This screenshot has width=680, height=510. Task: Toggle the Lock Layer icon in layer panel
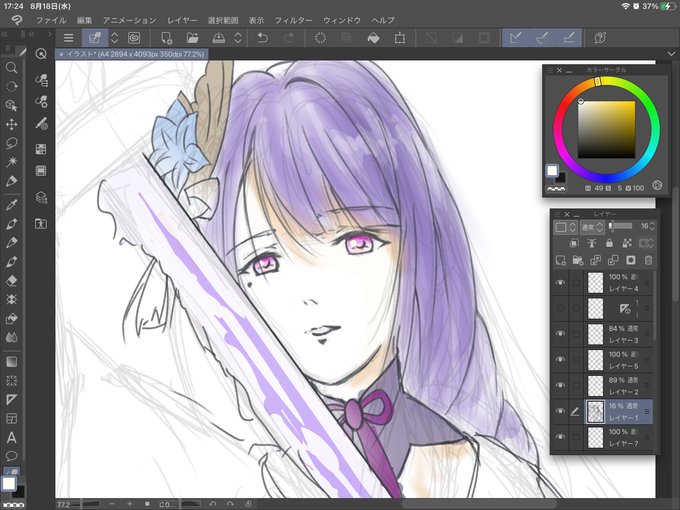(x=609, y=243)
